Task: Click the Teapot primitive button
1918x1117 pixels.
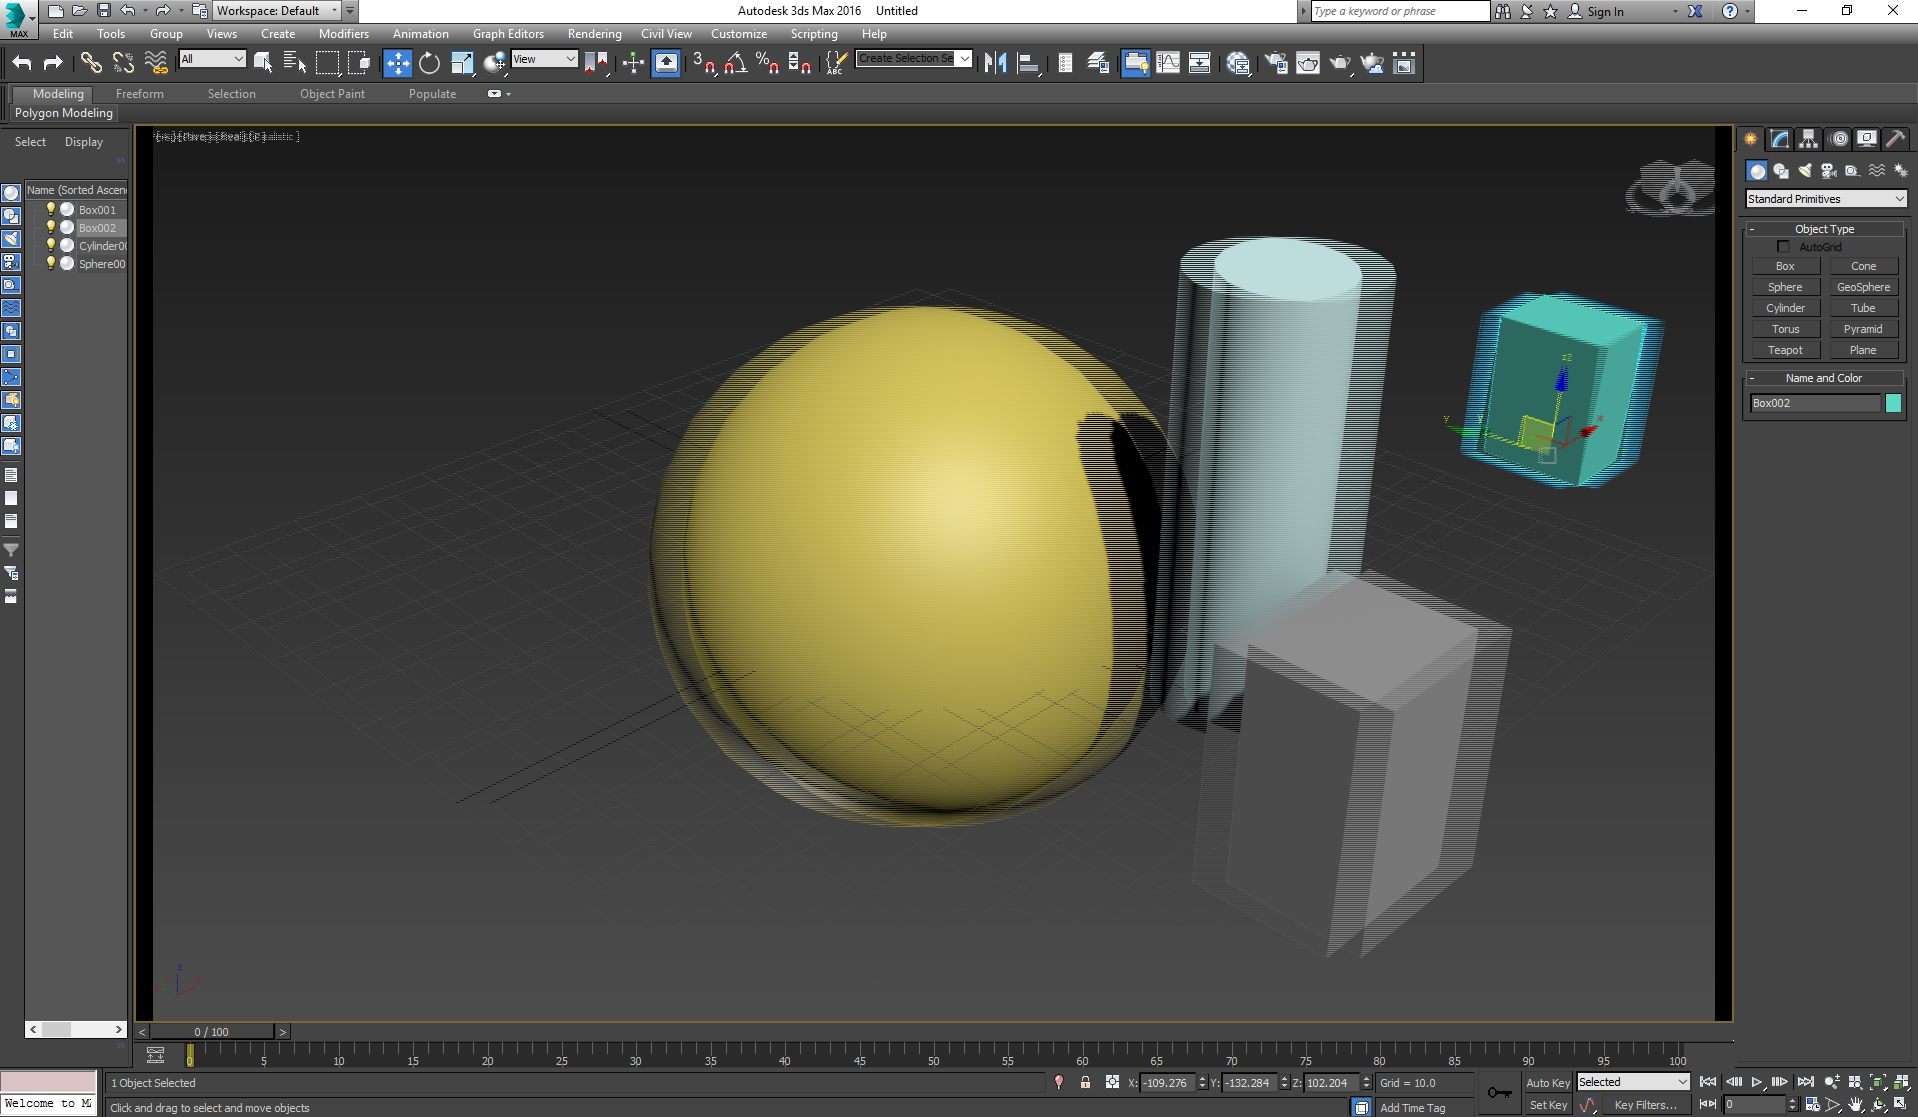Action: pos(1785,350)
